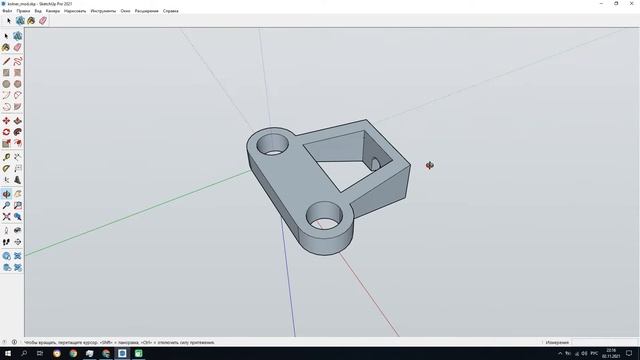The image size is (640, 360).
Task: Open the Вид menu
Action: [38, 11]
